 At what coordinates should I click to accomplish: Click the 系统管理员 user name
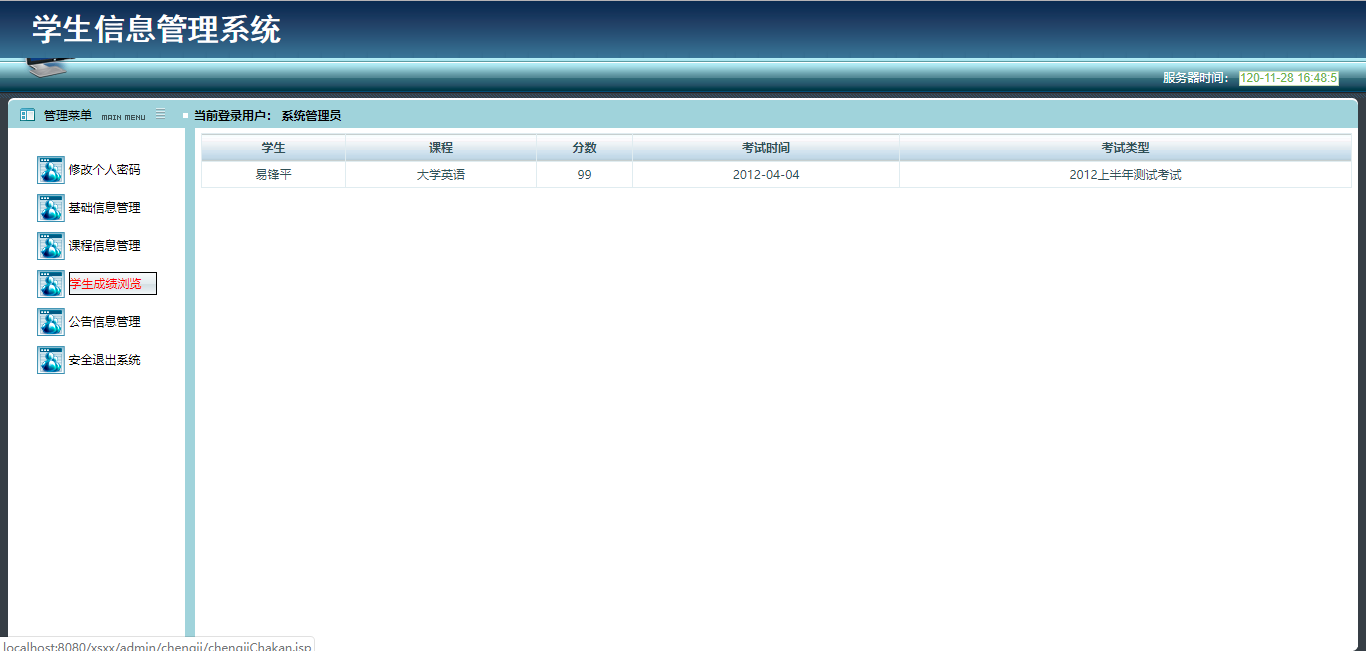click(311, 116)
